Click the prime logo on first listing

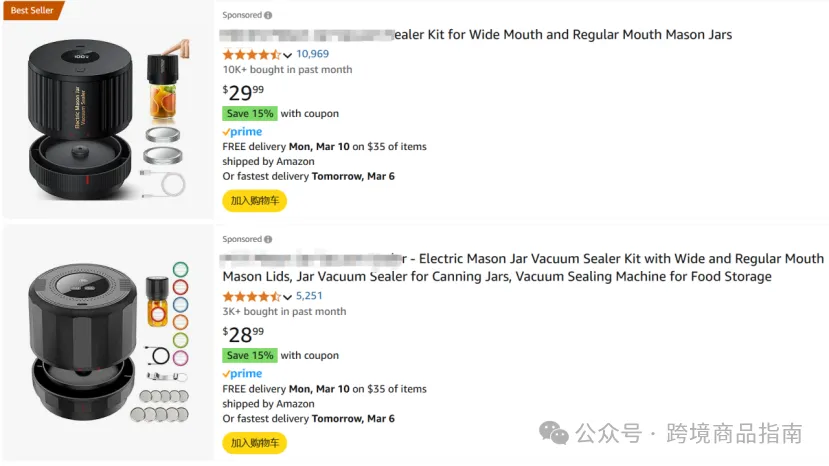pos(242,132)
